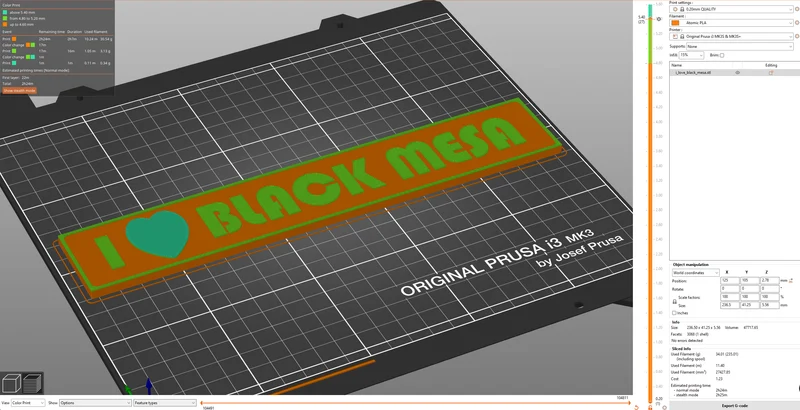Click the orange 'up to 4.60 mm' legend swatch
Viewport: 800px width, 410px height.
[5, 24]
